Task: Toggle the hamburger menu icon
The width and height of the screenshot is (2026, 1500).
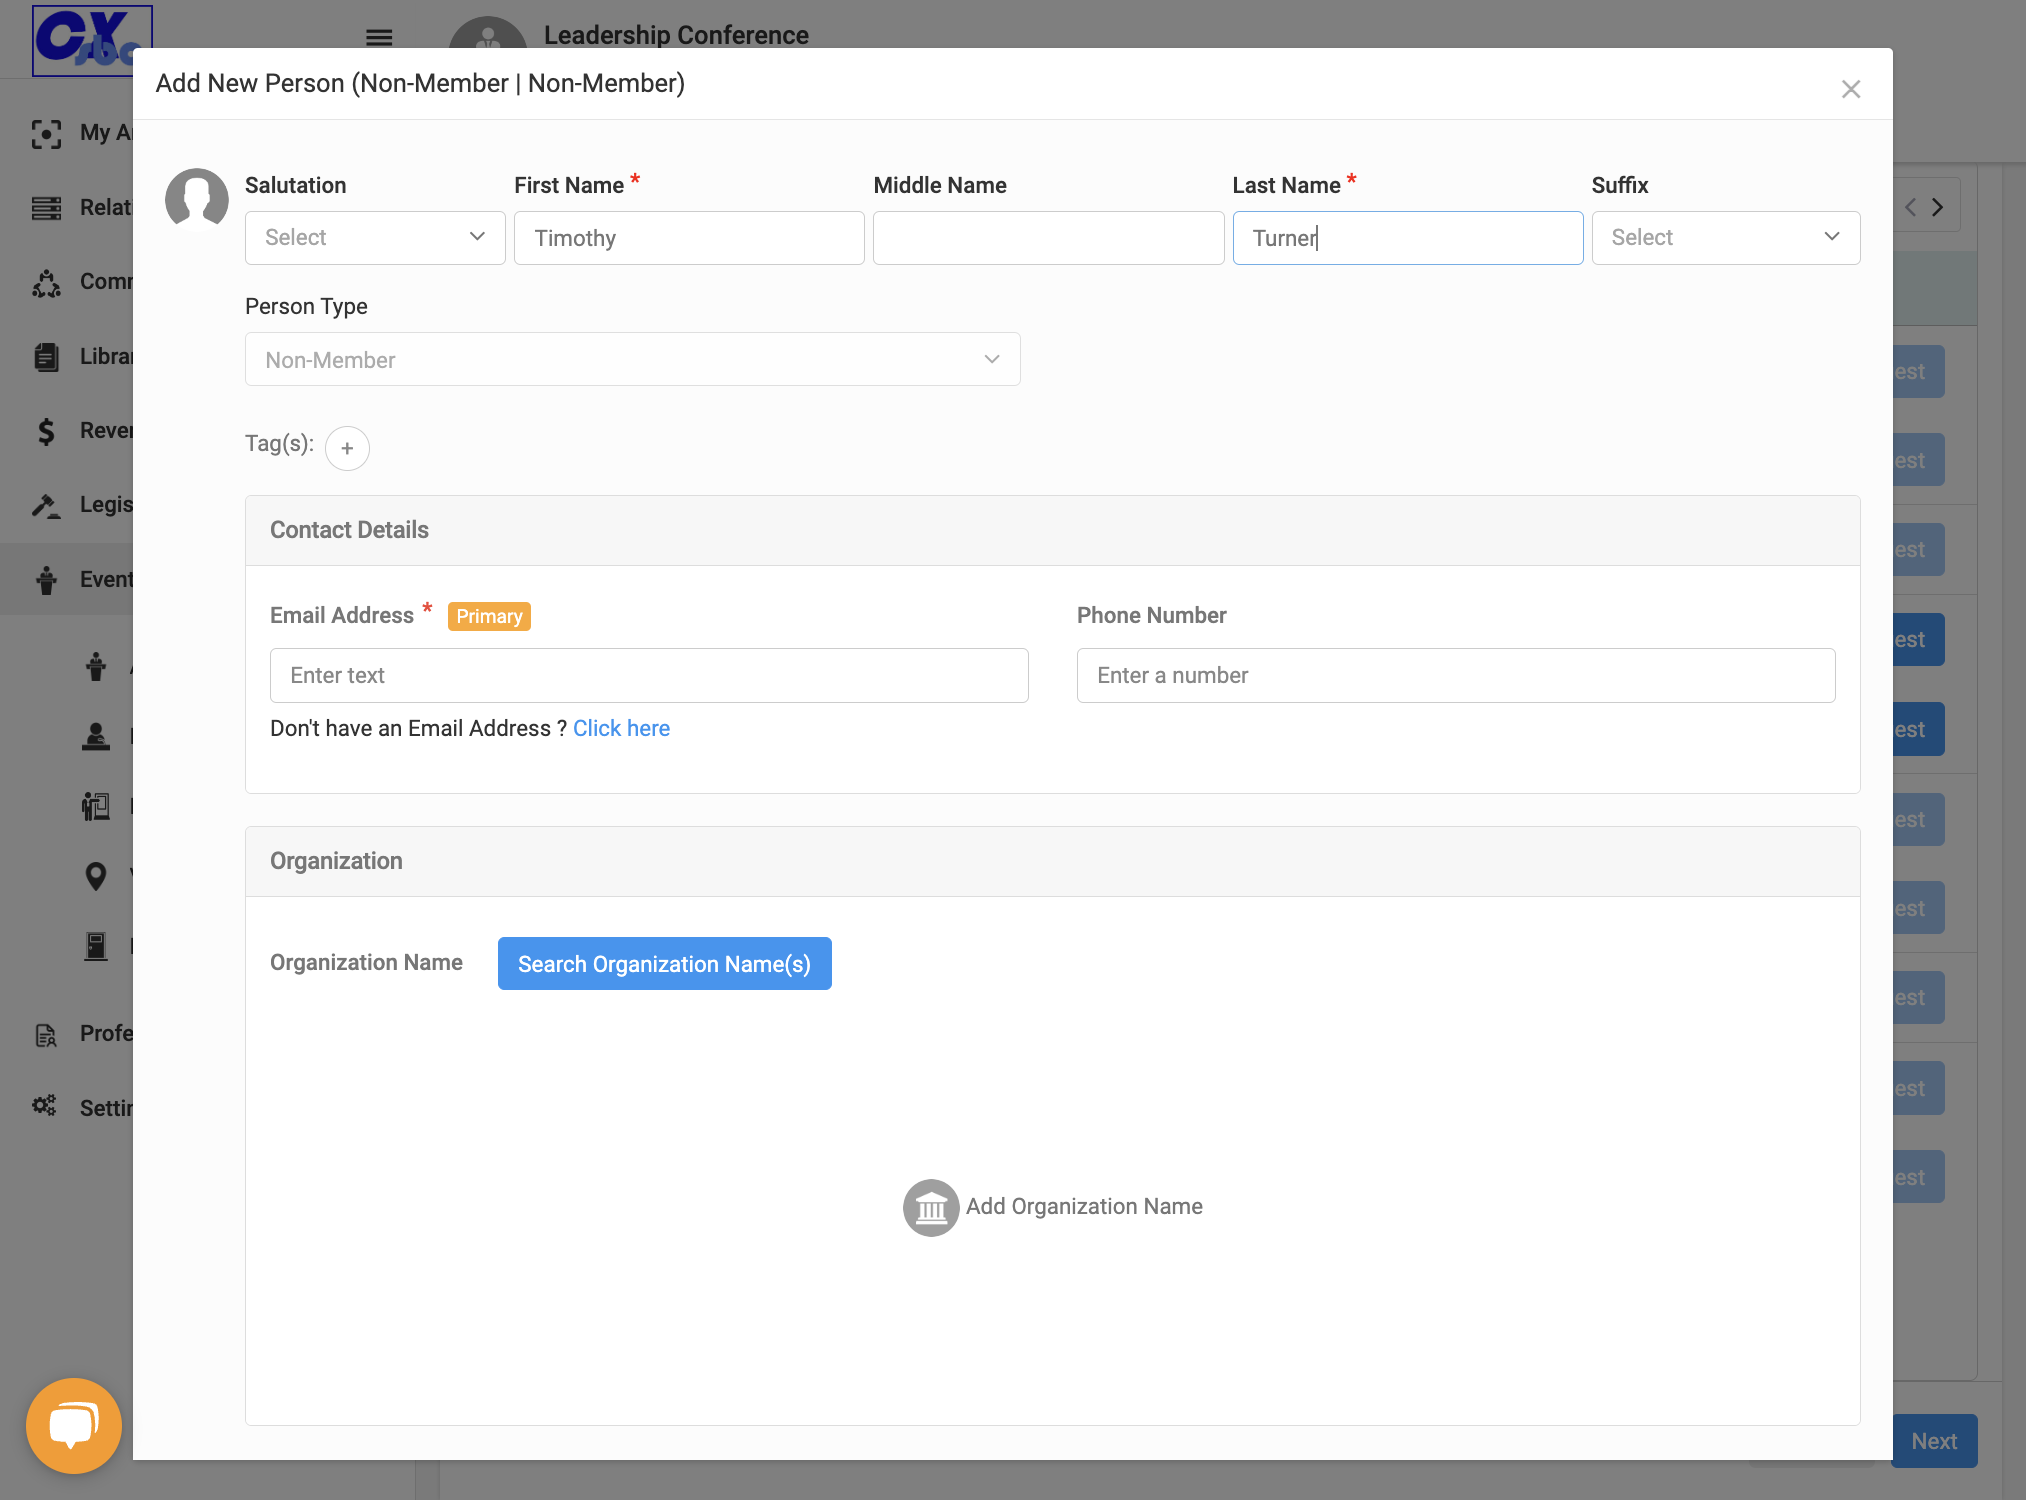Action: tap(379, 38)
